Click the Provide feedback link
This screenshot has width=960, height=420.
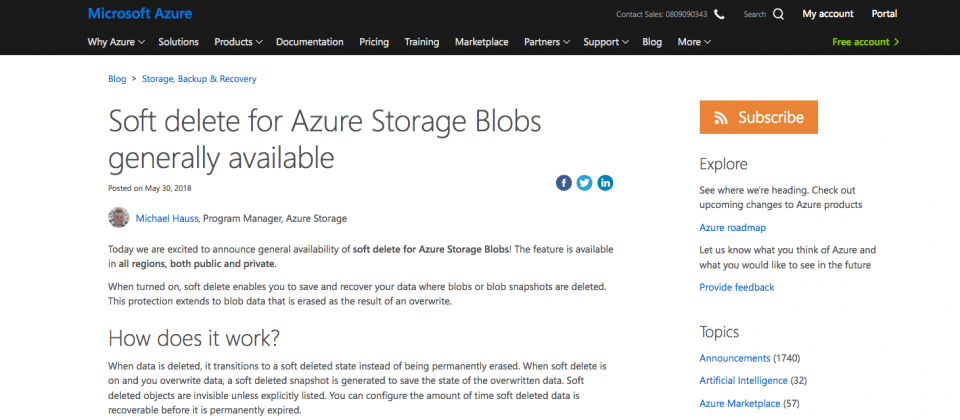point(736,287)
